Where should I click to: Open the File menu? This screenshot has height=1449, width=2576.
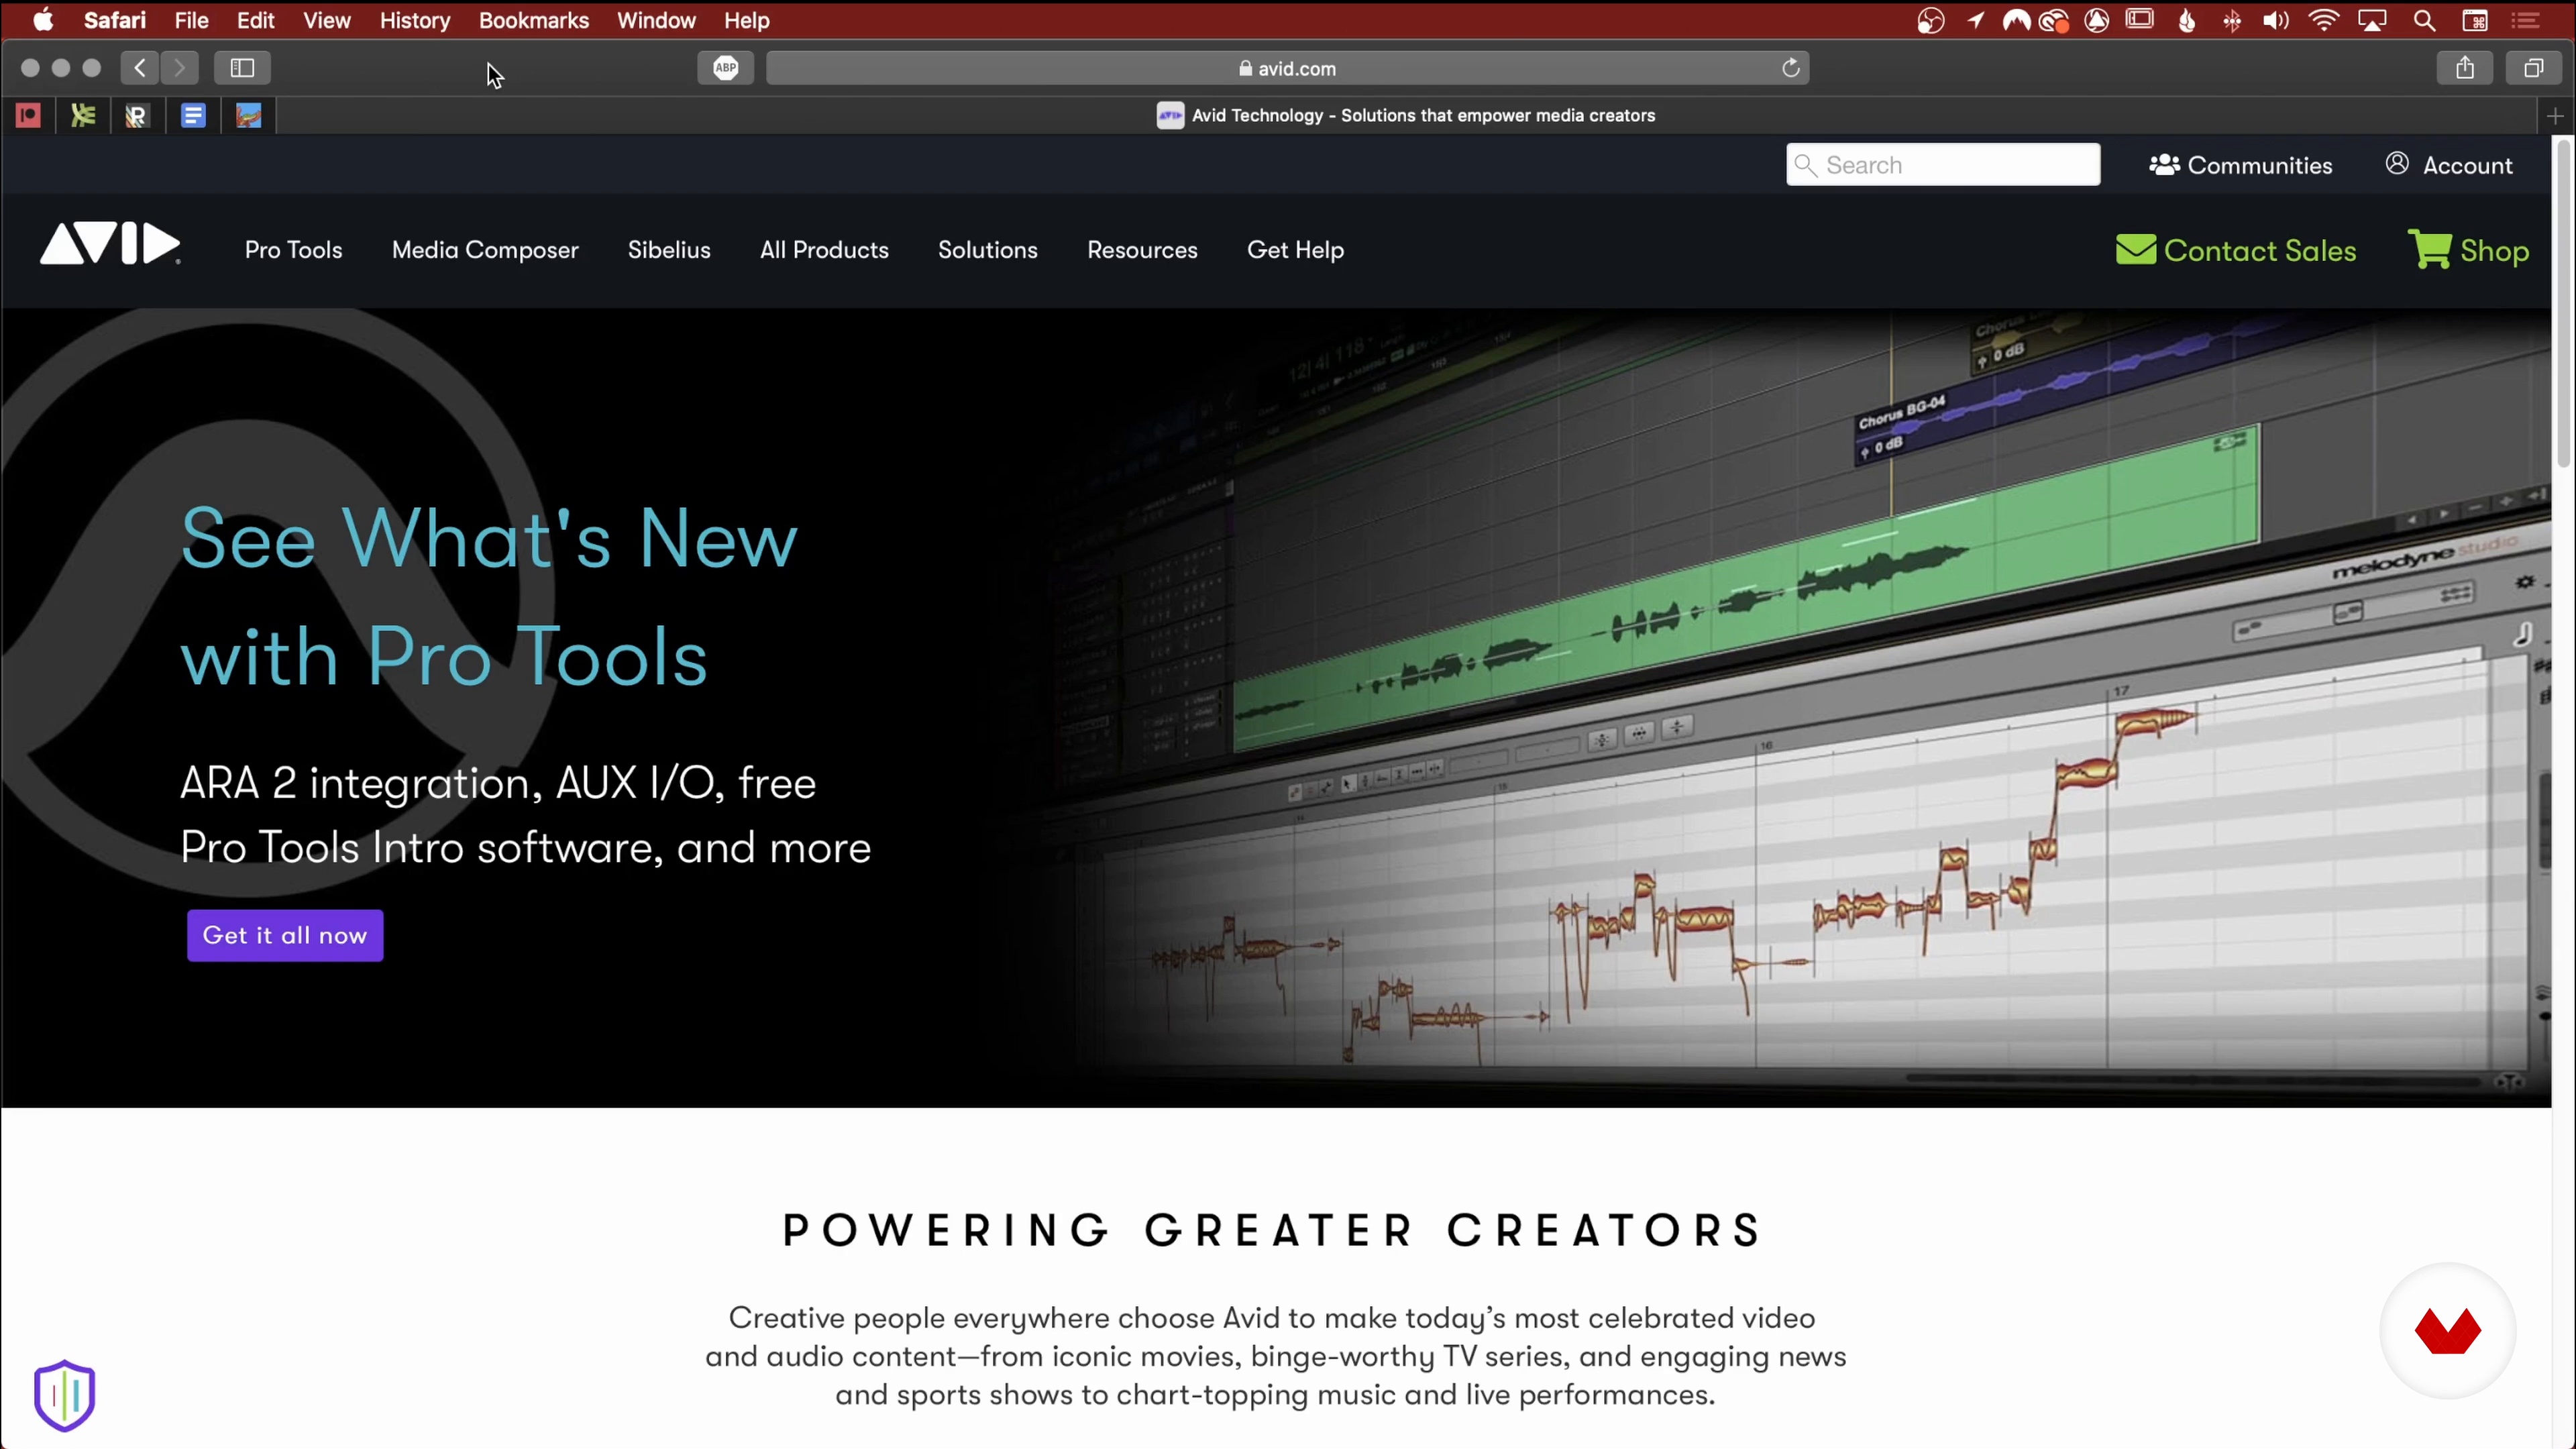coord(191,20)
